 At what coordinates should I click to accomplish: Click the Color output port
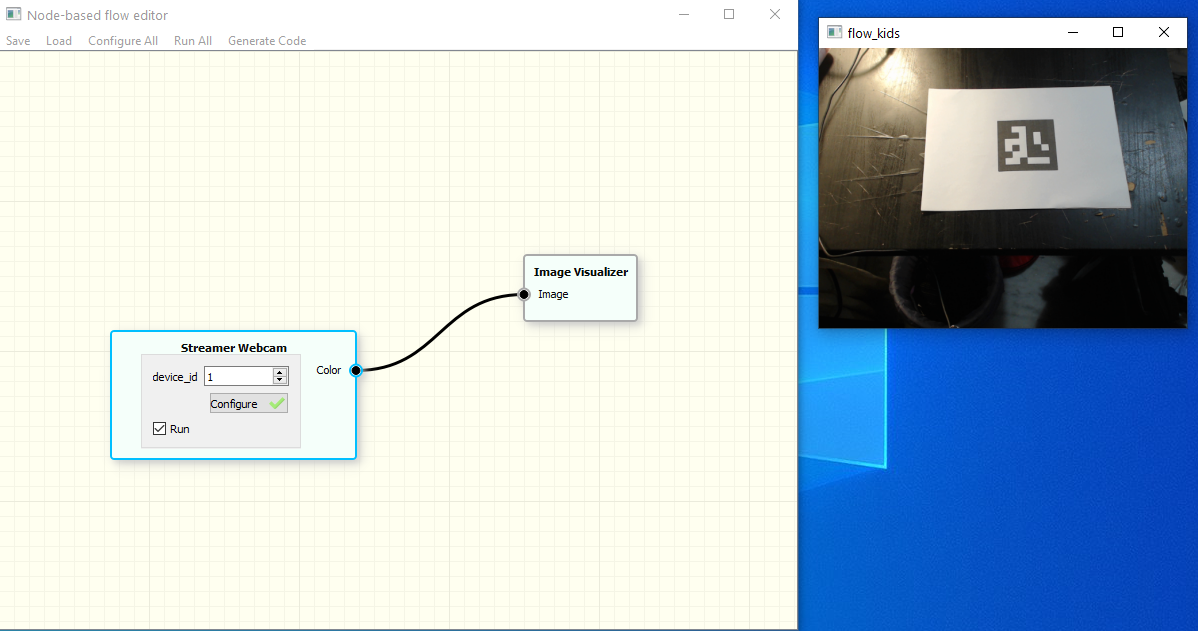pos(356,371)
